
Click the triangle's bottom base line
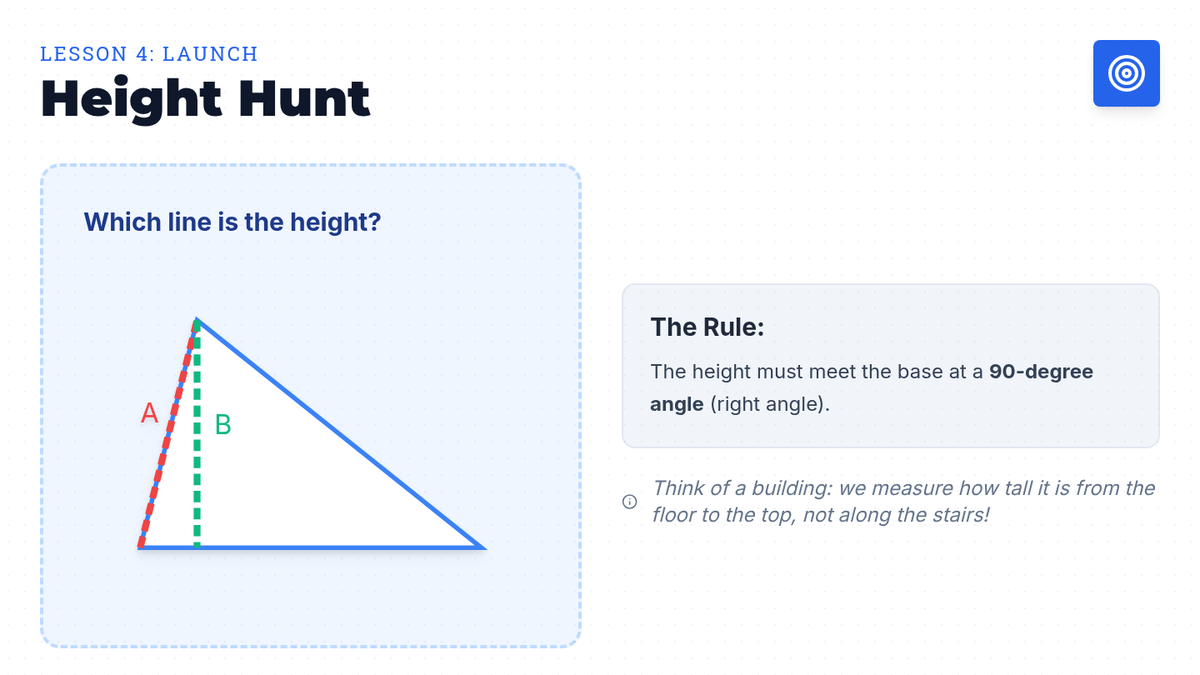[x=330, y=547]
